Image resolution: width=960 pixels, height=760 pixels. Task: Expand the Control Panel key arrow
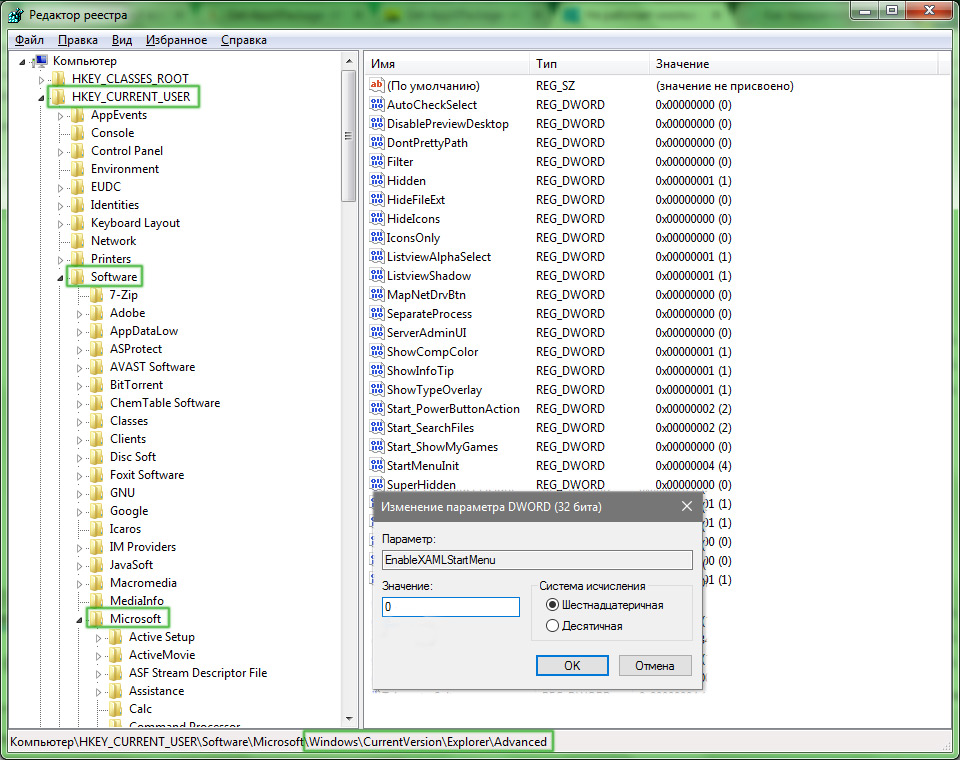(x=60, y=151)
